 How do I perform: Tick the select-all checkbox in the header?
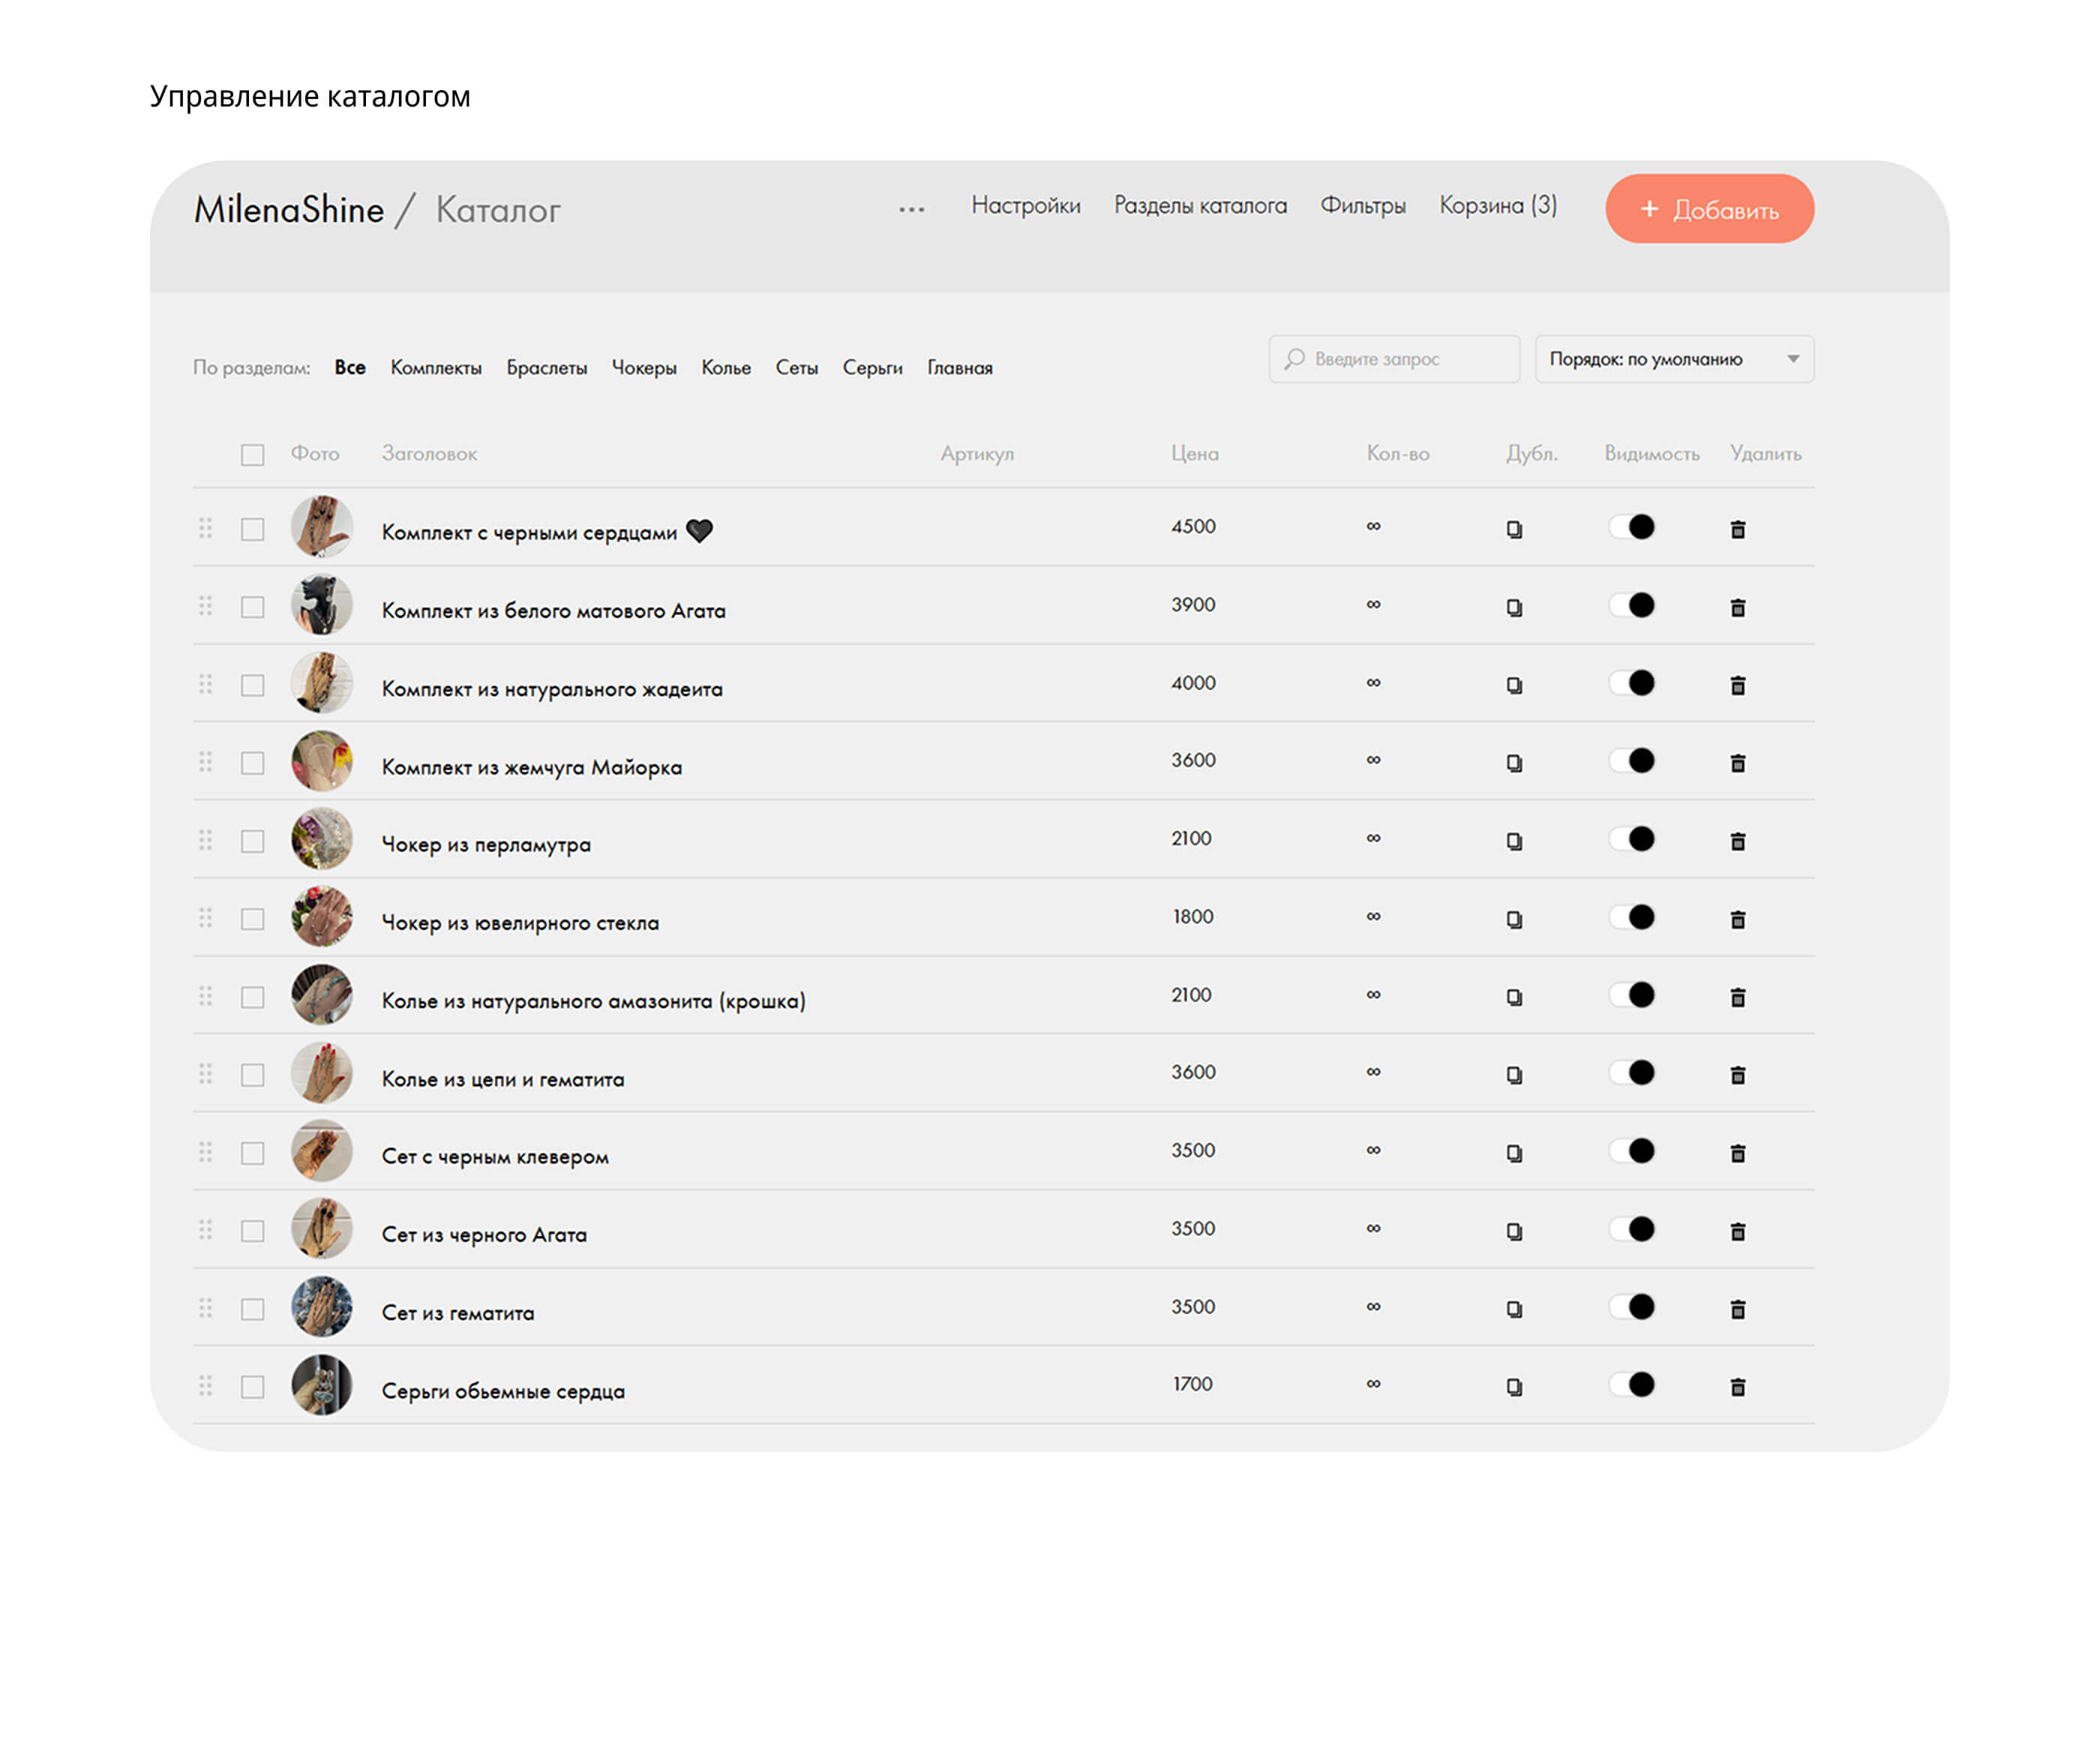coord(252,455)
